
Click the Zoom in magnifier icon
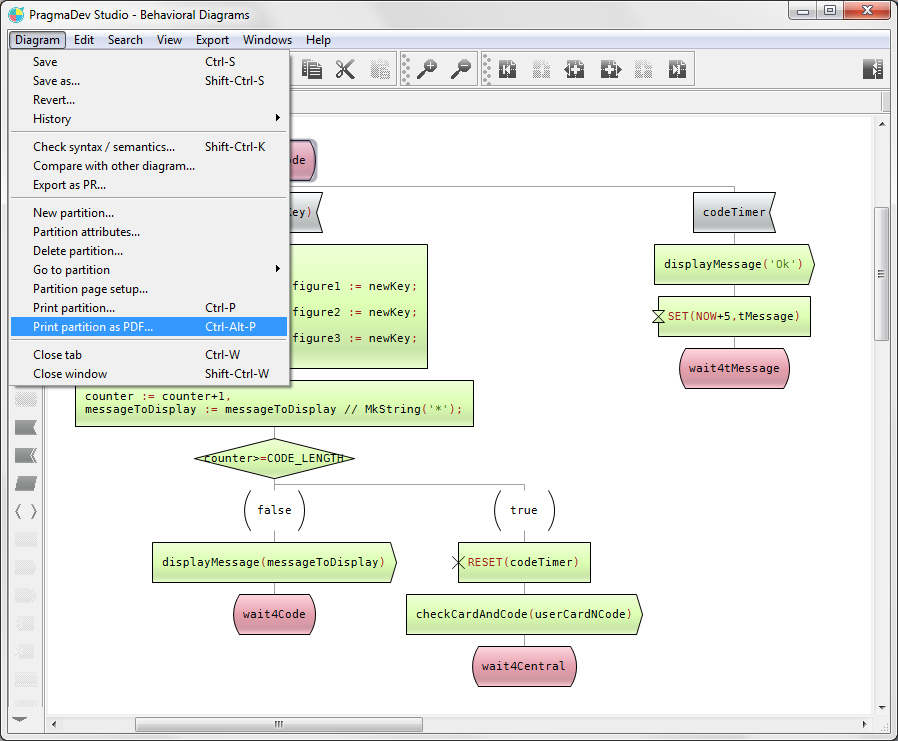click(427, 69)
